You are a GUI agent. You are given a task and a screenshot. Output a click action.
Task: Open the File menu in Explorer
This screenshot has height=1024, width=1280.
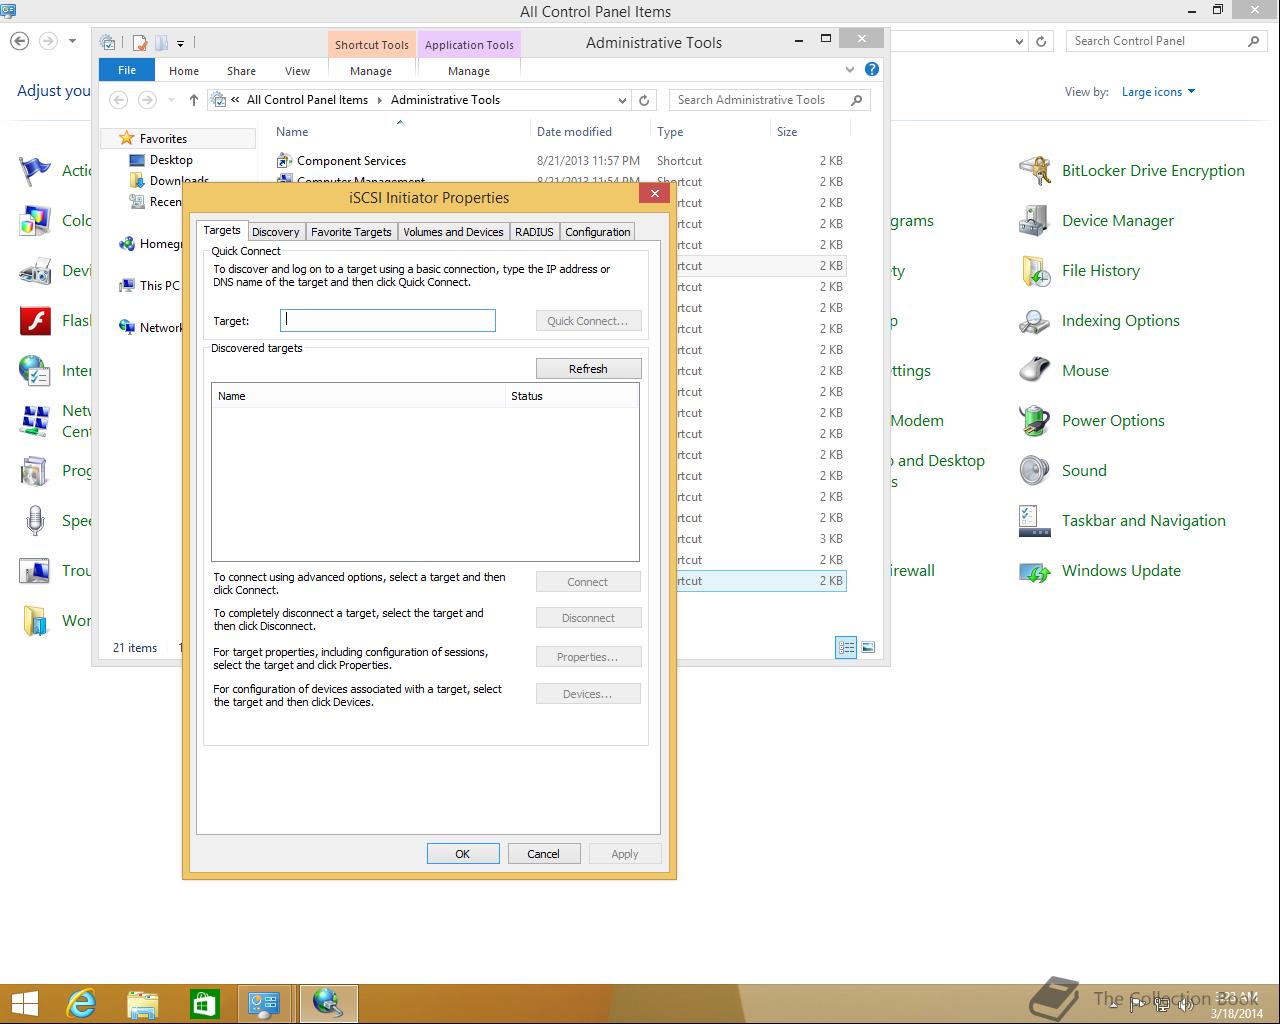point(127,71)
